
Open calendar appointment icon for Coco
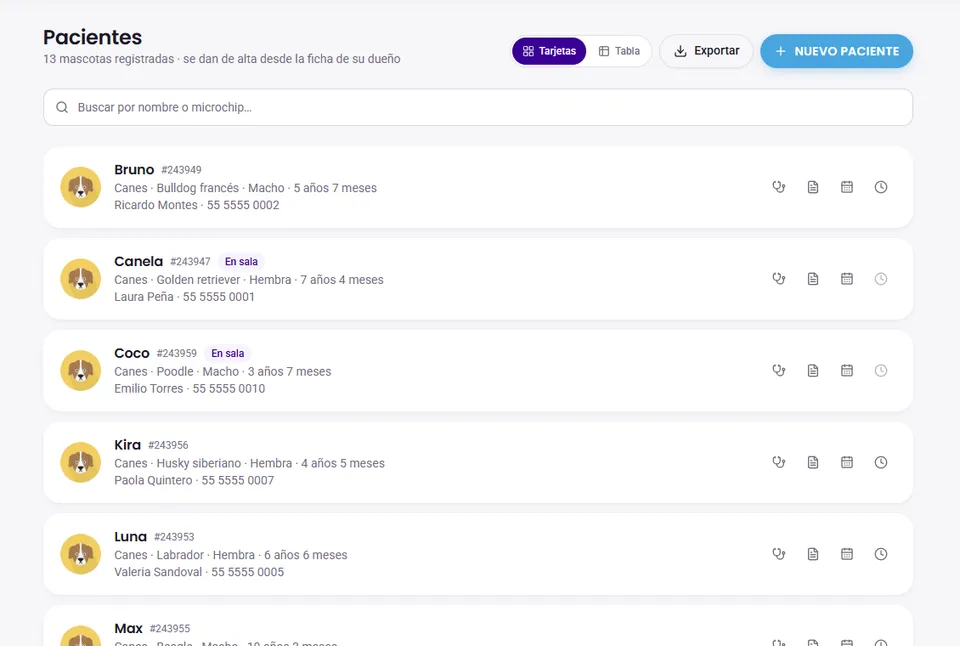(x=847, y=370)
